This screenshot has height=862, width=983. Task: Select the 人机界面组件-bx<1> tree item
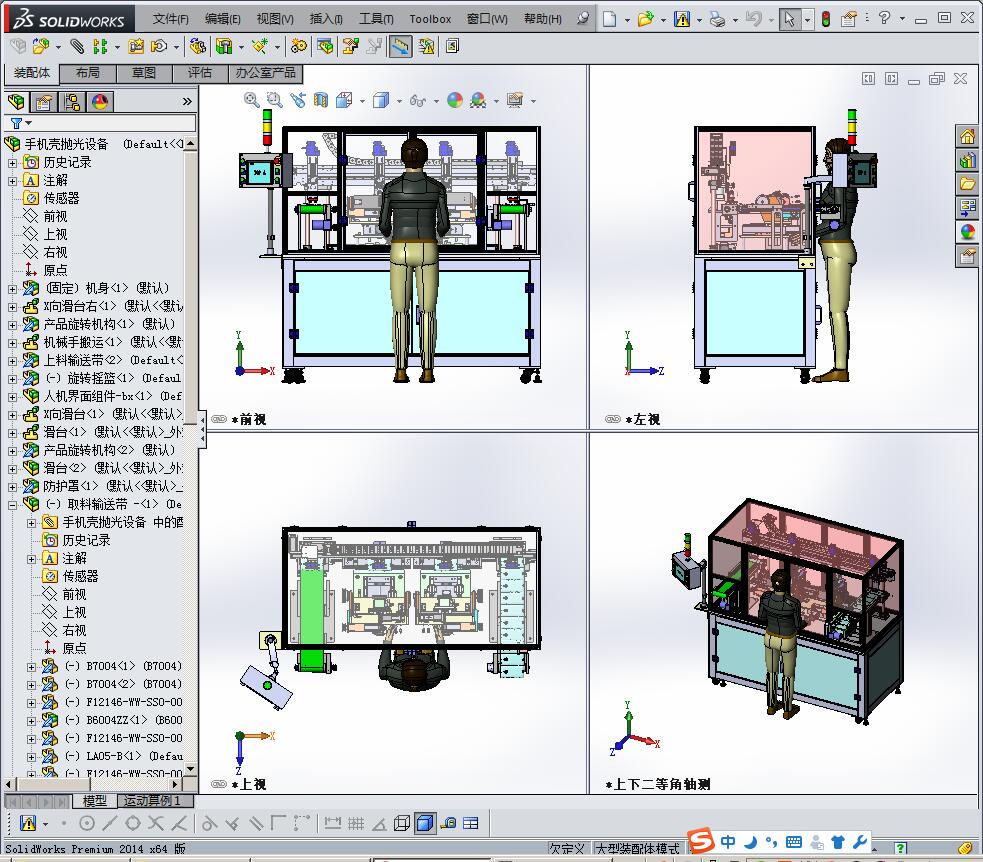[x=113, y=396]
